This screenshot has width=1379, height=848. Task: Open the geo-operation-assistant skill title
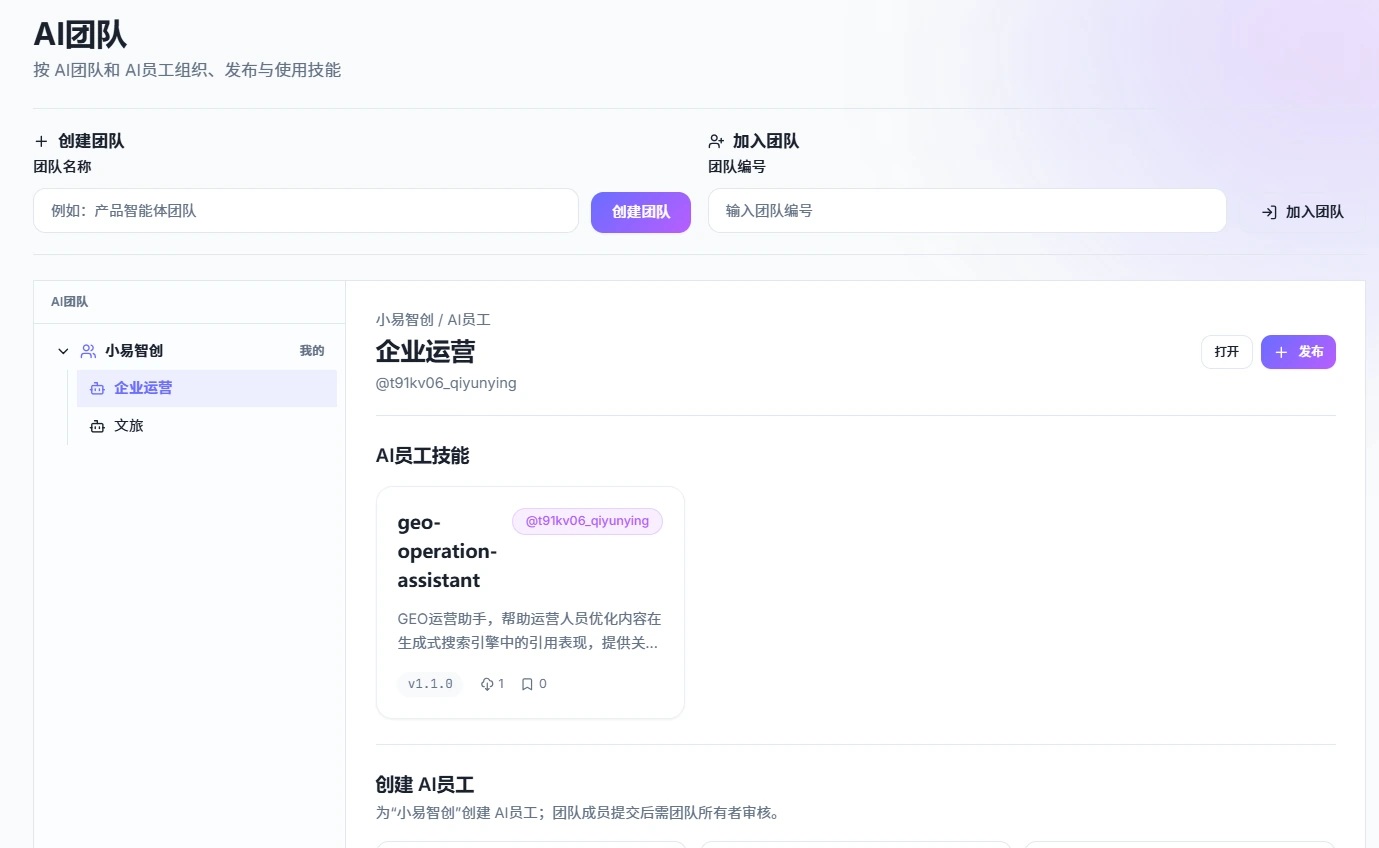click(447, 551)
